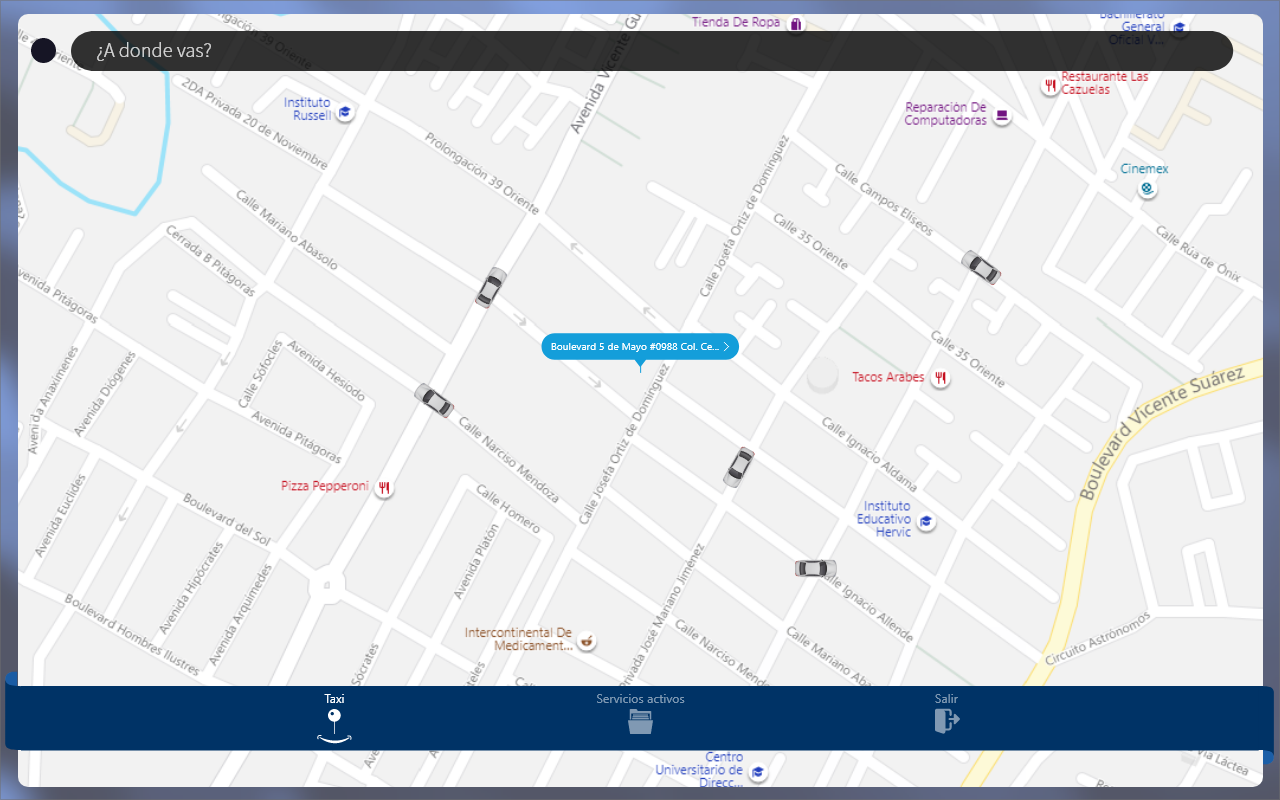Switch to the Taxi tab
Image resolution: width=1280 pixels, height=800 pixels.
tap(334, 699)
